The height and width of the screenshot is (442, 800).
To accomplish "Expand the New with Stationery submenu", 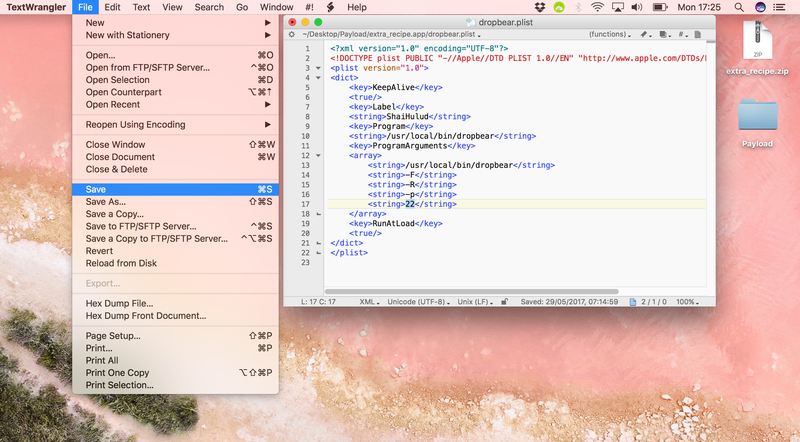I will (176, 35).
